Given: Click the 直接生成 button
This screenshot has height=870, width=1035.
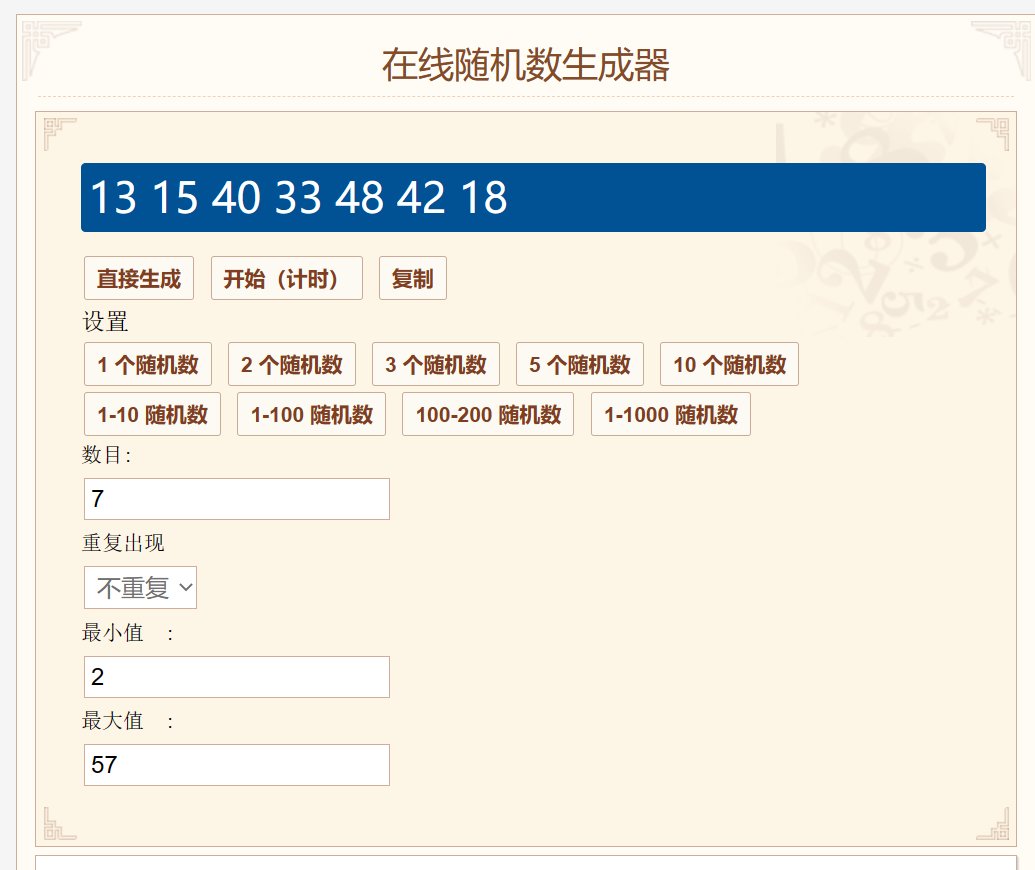Looking at the screenshot, I should click(139, 278).
